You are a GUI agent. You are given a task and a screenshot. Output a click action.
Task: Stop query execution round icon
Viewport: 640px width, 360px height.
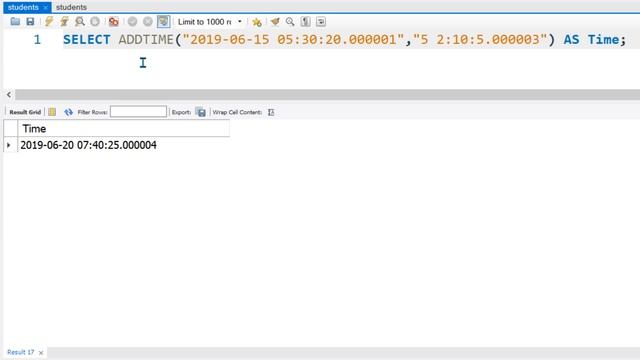95,22
